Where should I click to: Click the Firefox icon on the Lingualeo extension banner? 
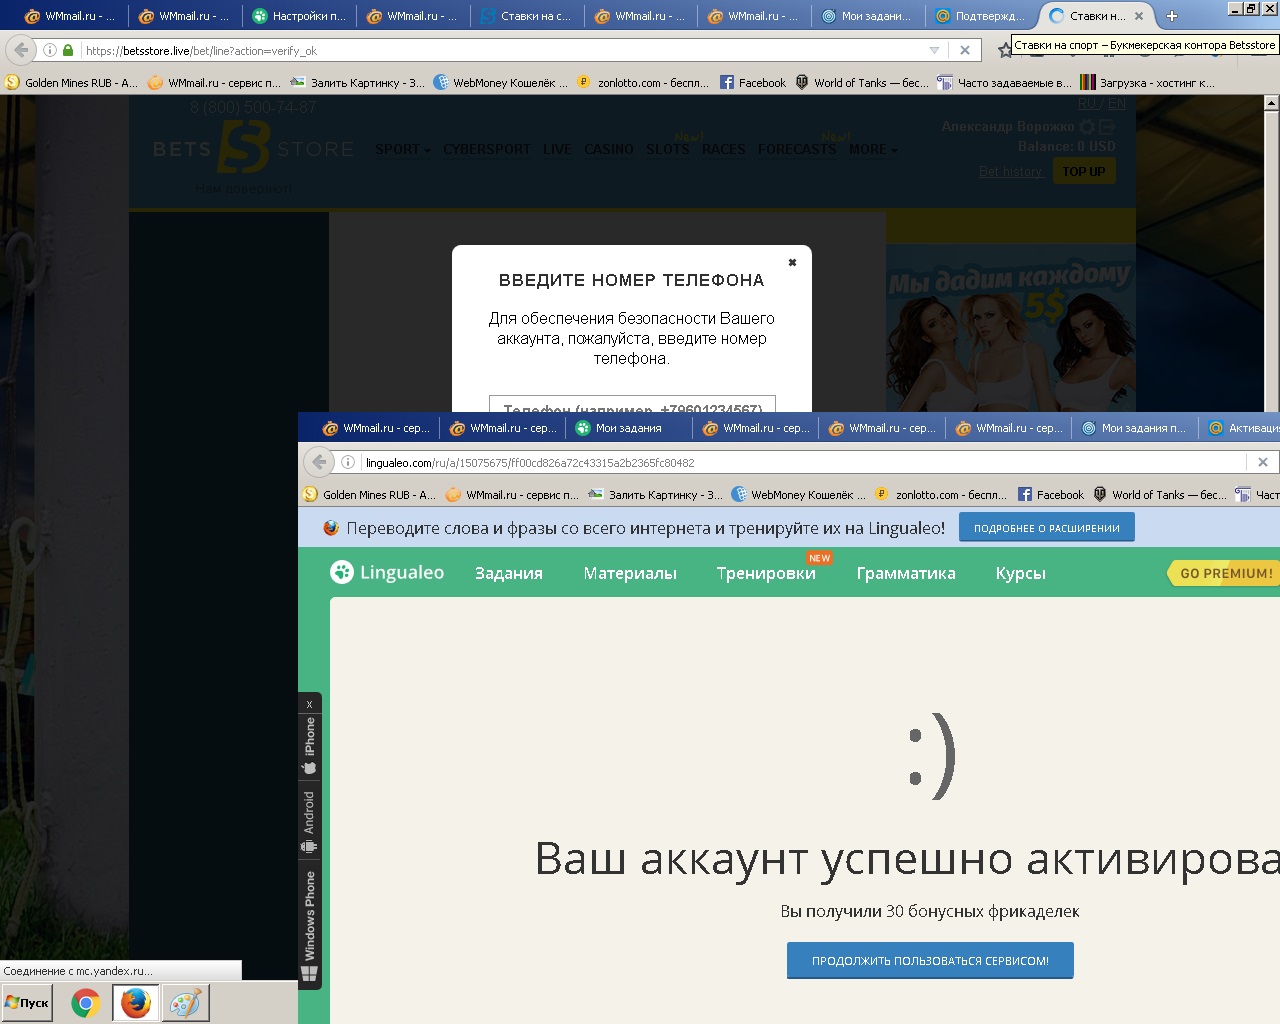[331, 528]
